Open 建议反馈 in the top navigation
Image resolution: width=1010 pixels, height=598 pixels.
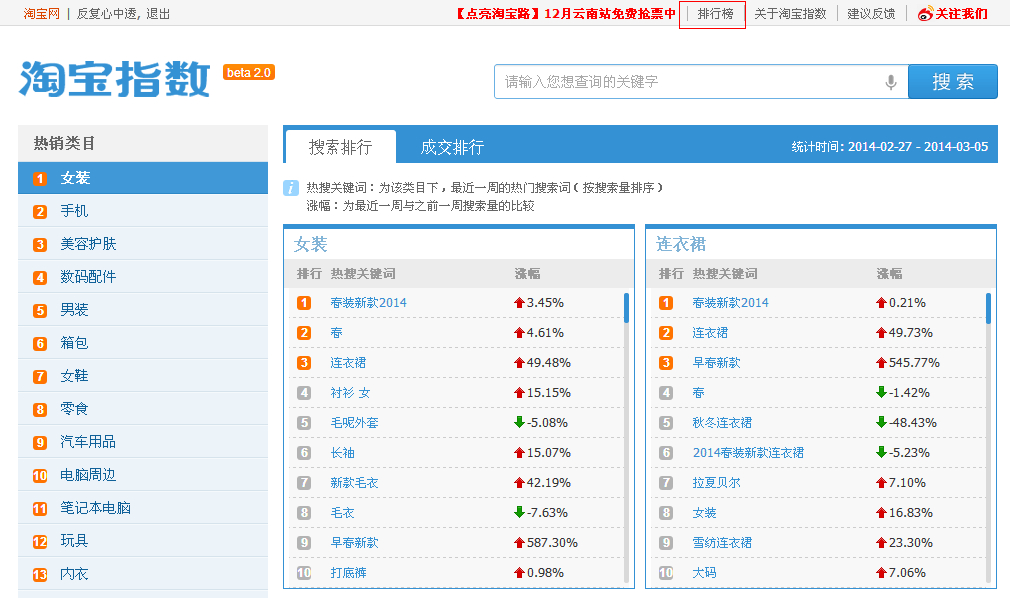871,14
